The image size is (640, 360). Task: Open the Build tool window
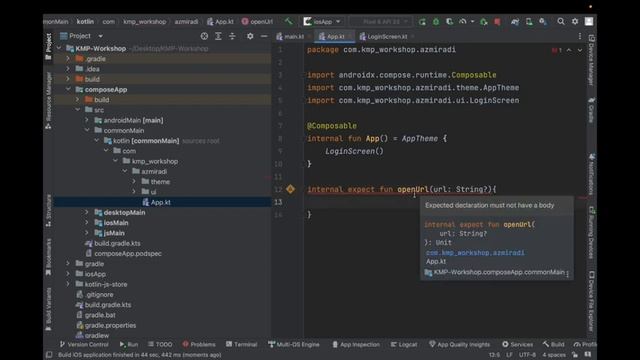pos(553,344)
